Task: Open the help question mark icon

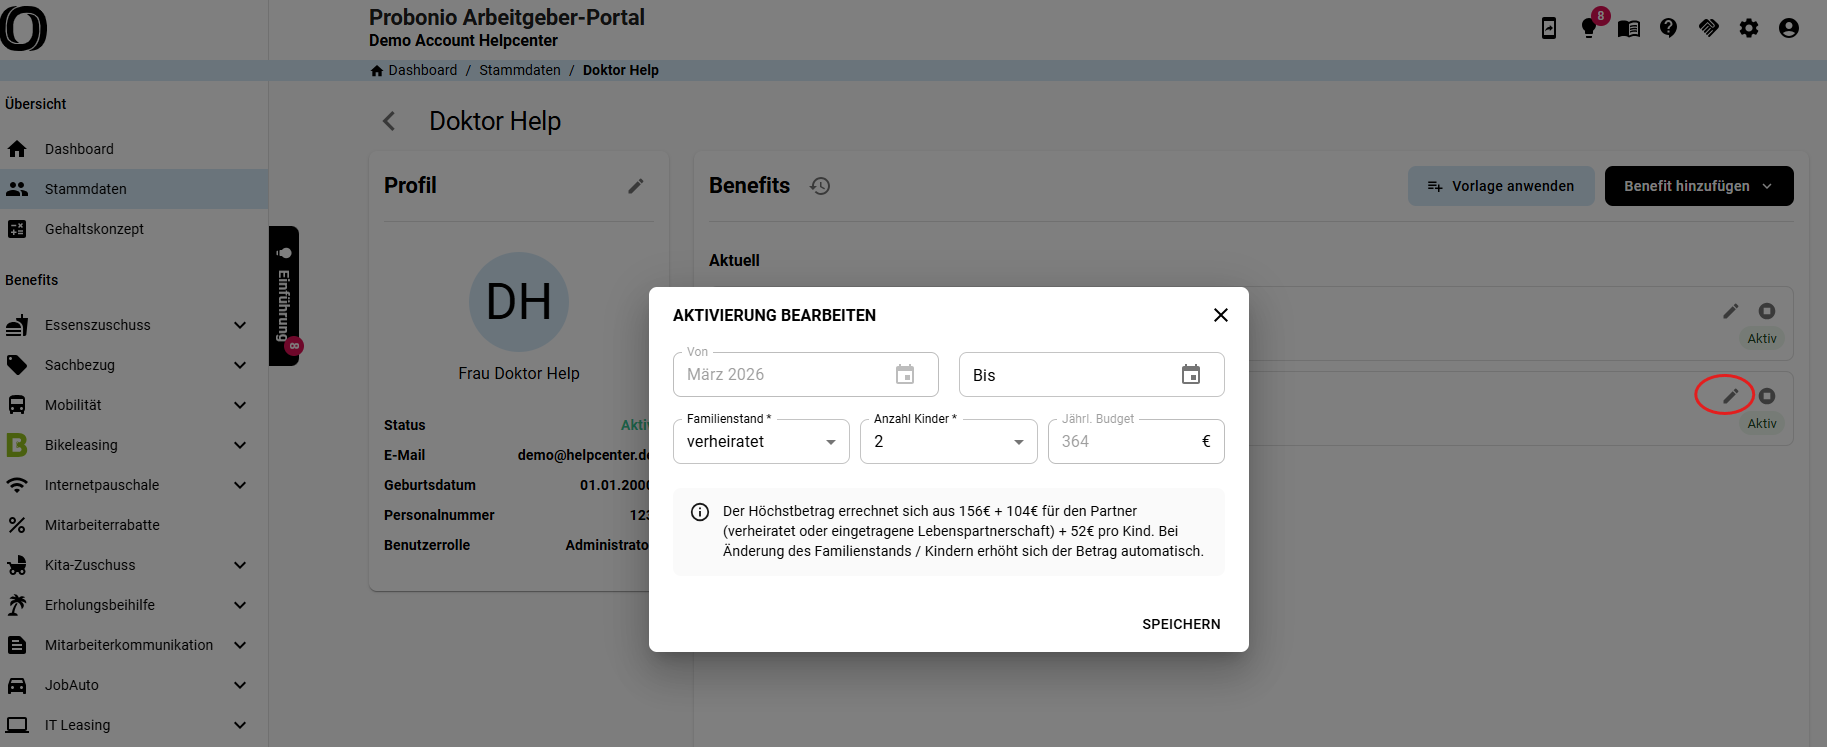Action: pyautogui.click(x=1668, y=28)
